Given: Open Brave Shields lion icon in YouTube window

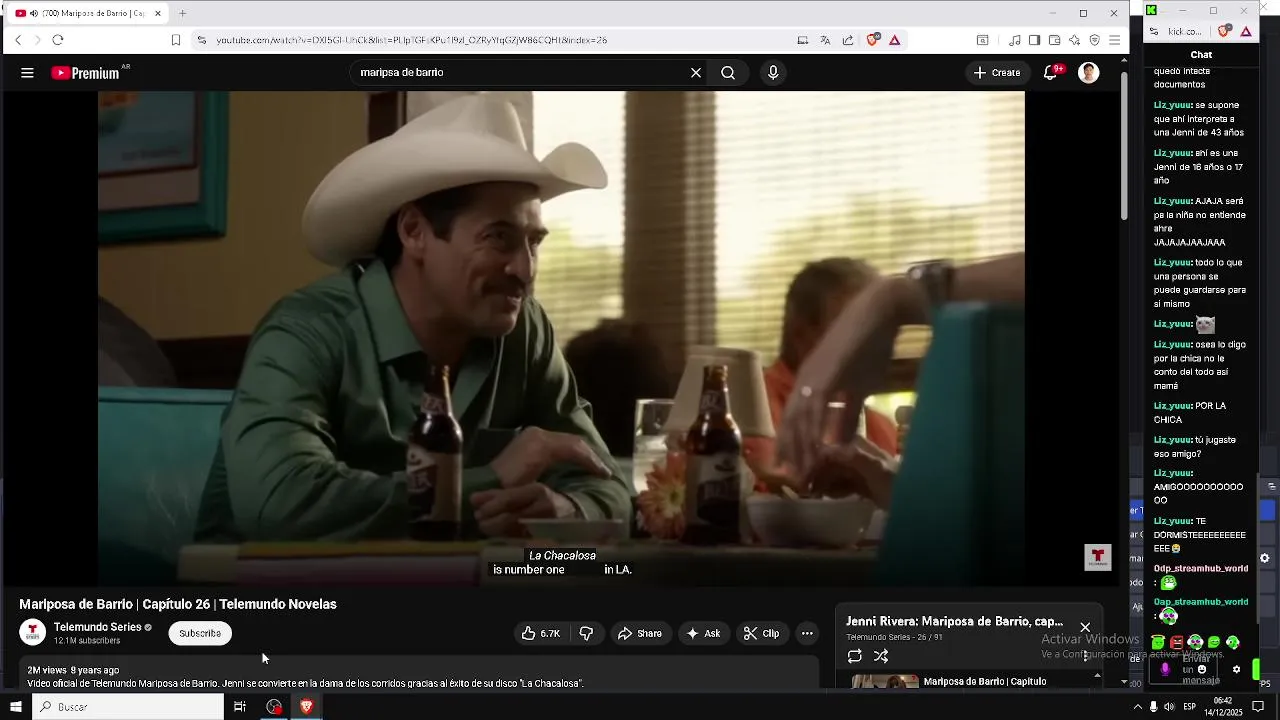Looking at the screenshot, I should pyautogui.click(x=873, y=40).
